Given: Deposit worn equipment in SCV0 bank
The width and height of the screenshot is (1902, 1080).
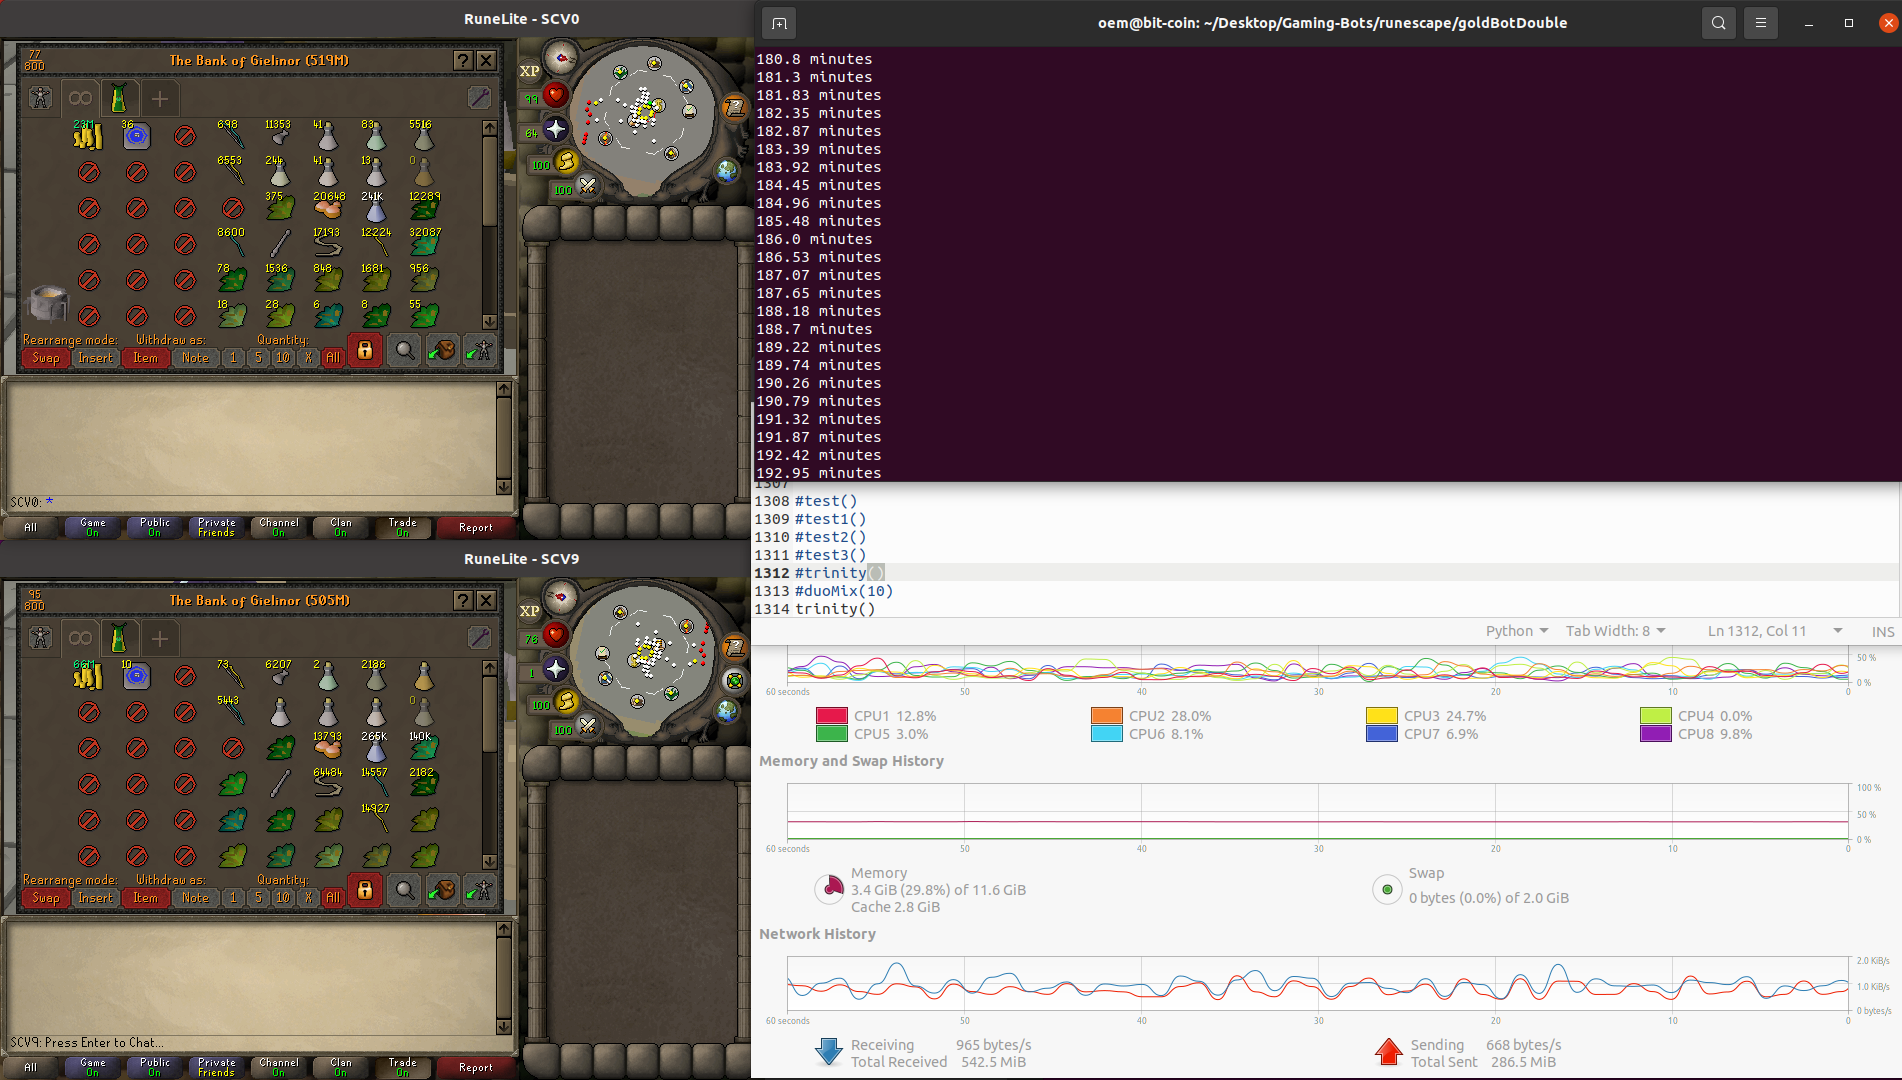Looking at the screenshot, I should (480, 350).
